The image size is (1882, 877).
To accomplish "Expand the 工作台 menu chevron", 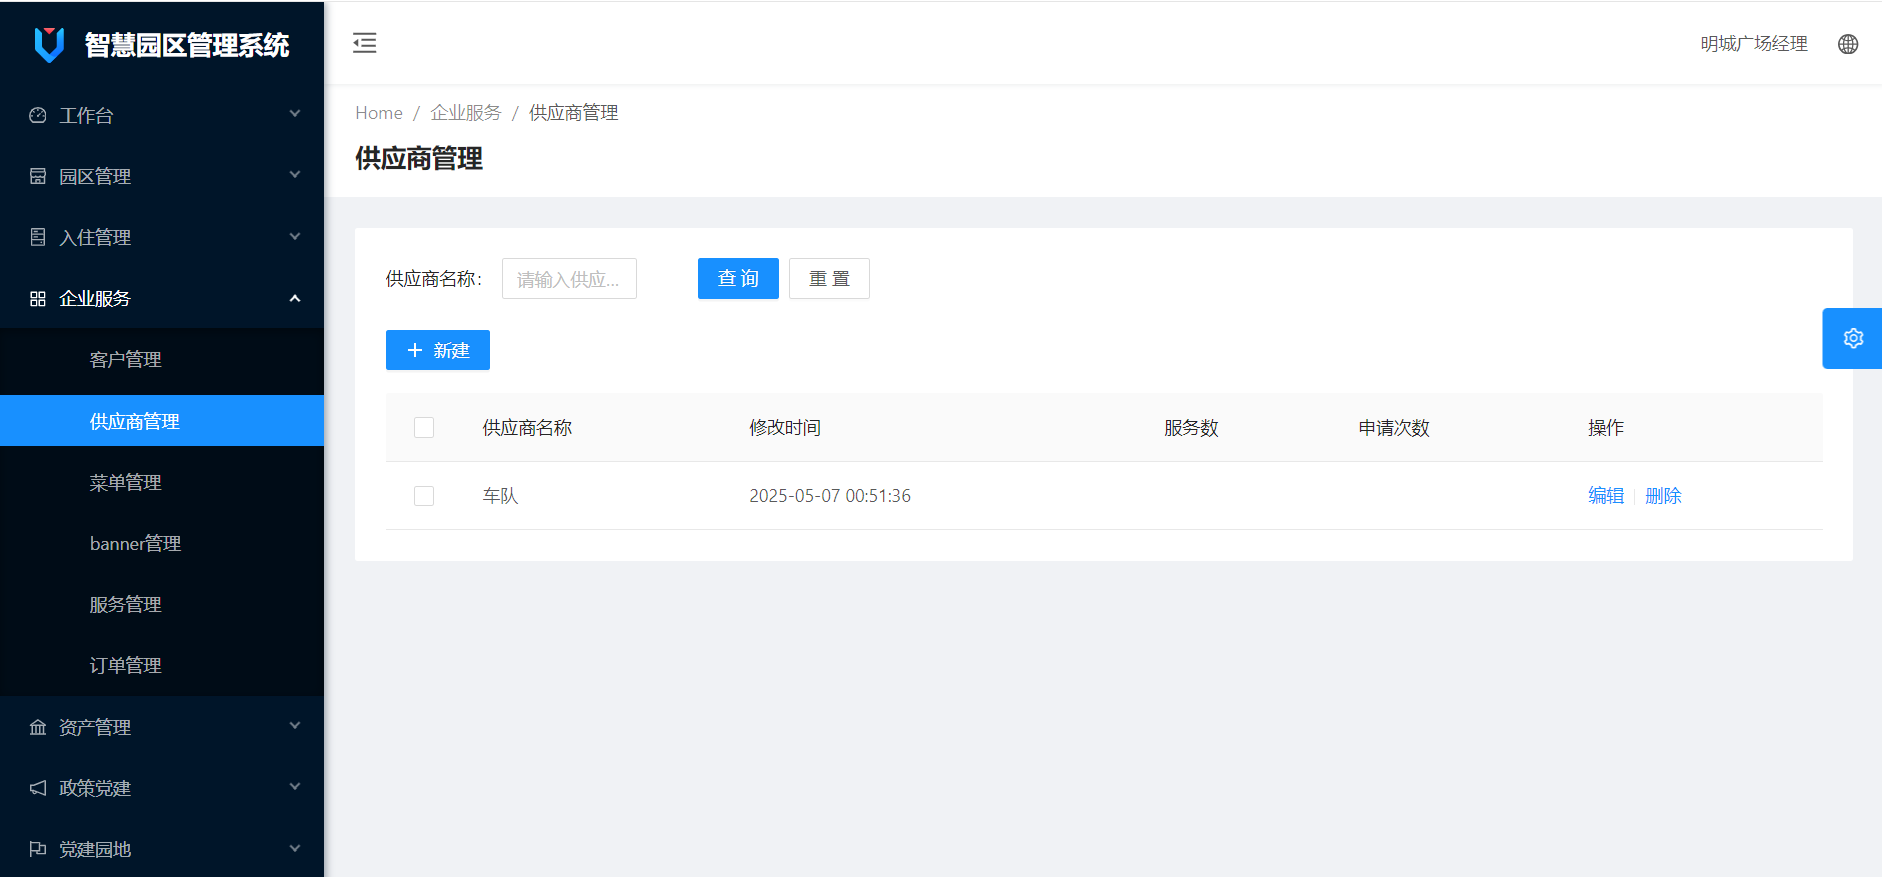I will 295,115.
